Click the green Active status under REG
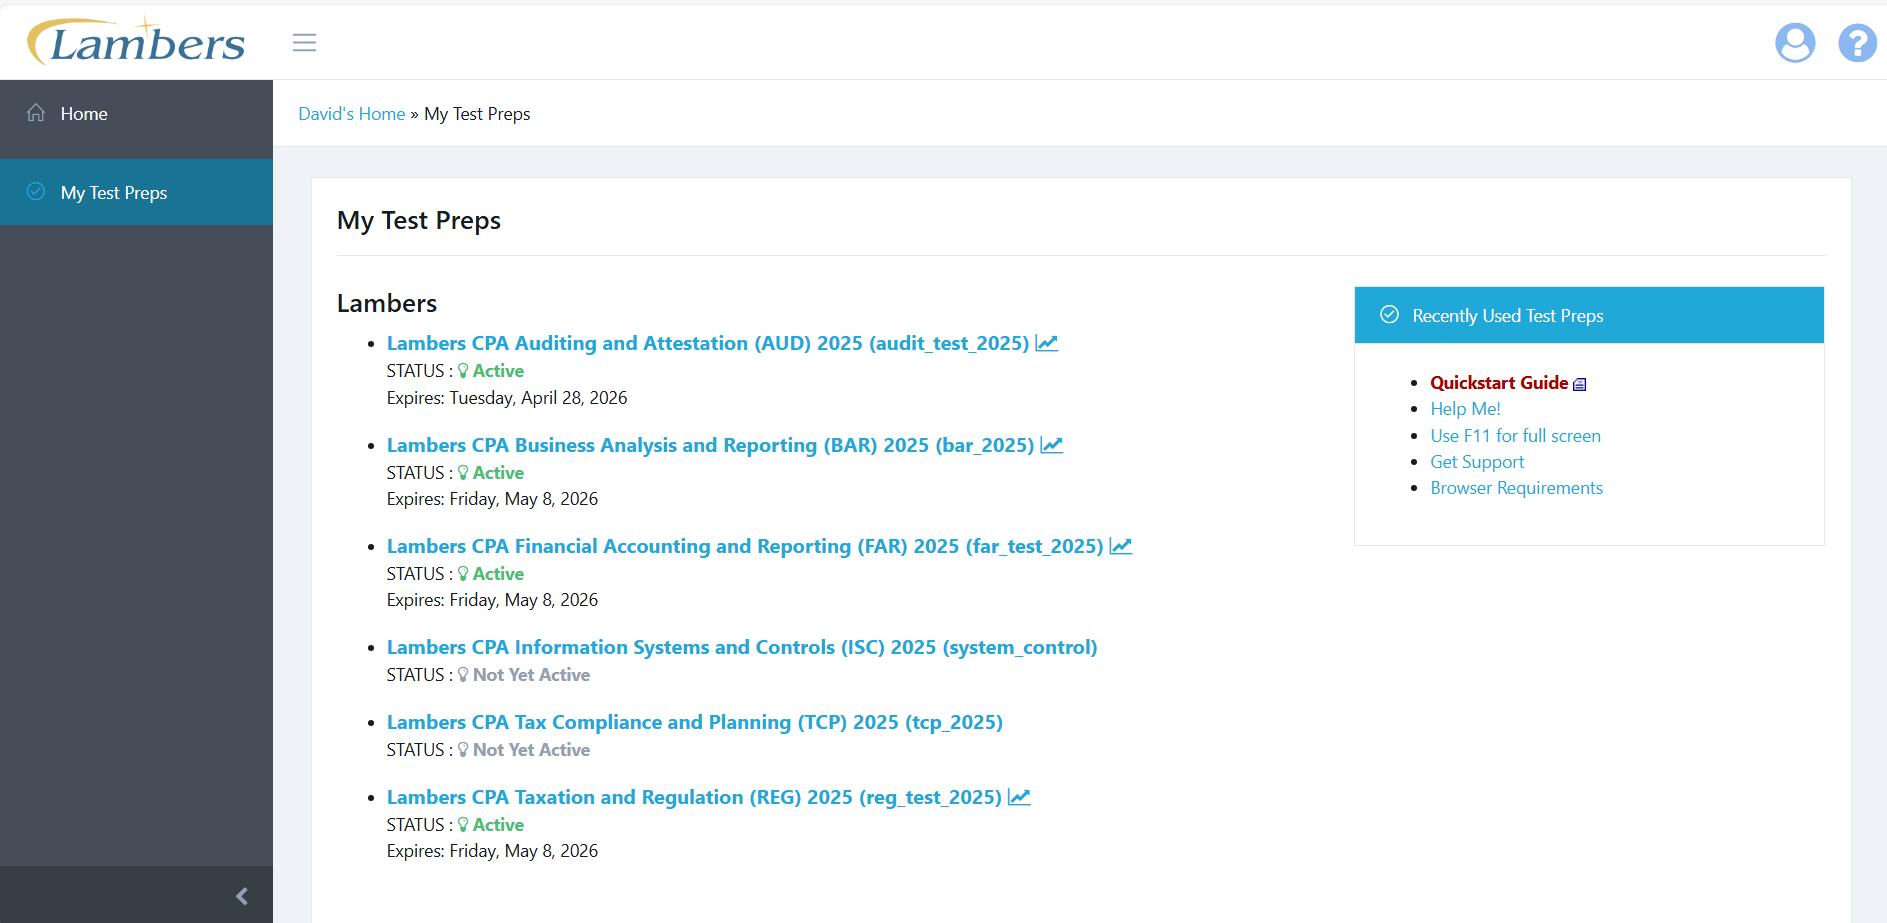 click(498, 825)
